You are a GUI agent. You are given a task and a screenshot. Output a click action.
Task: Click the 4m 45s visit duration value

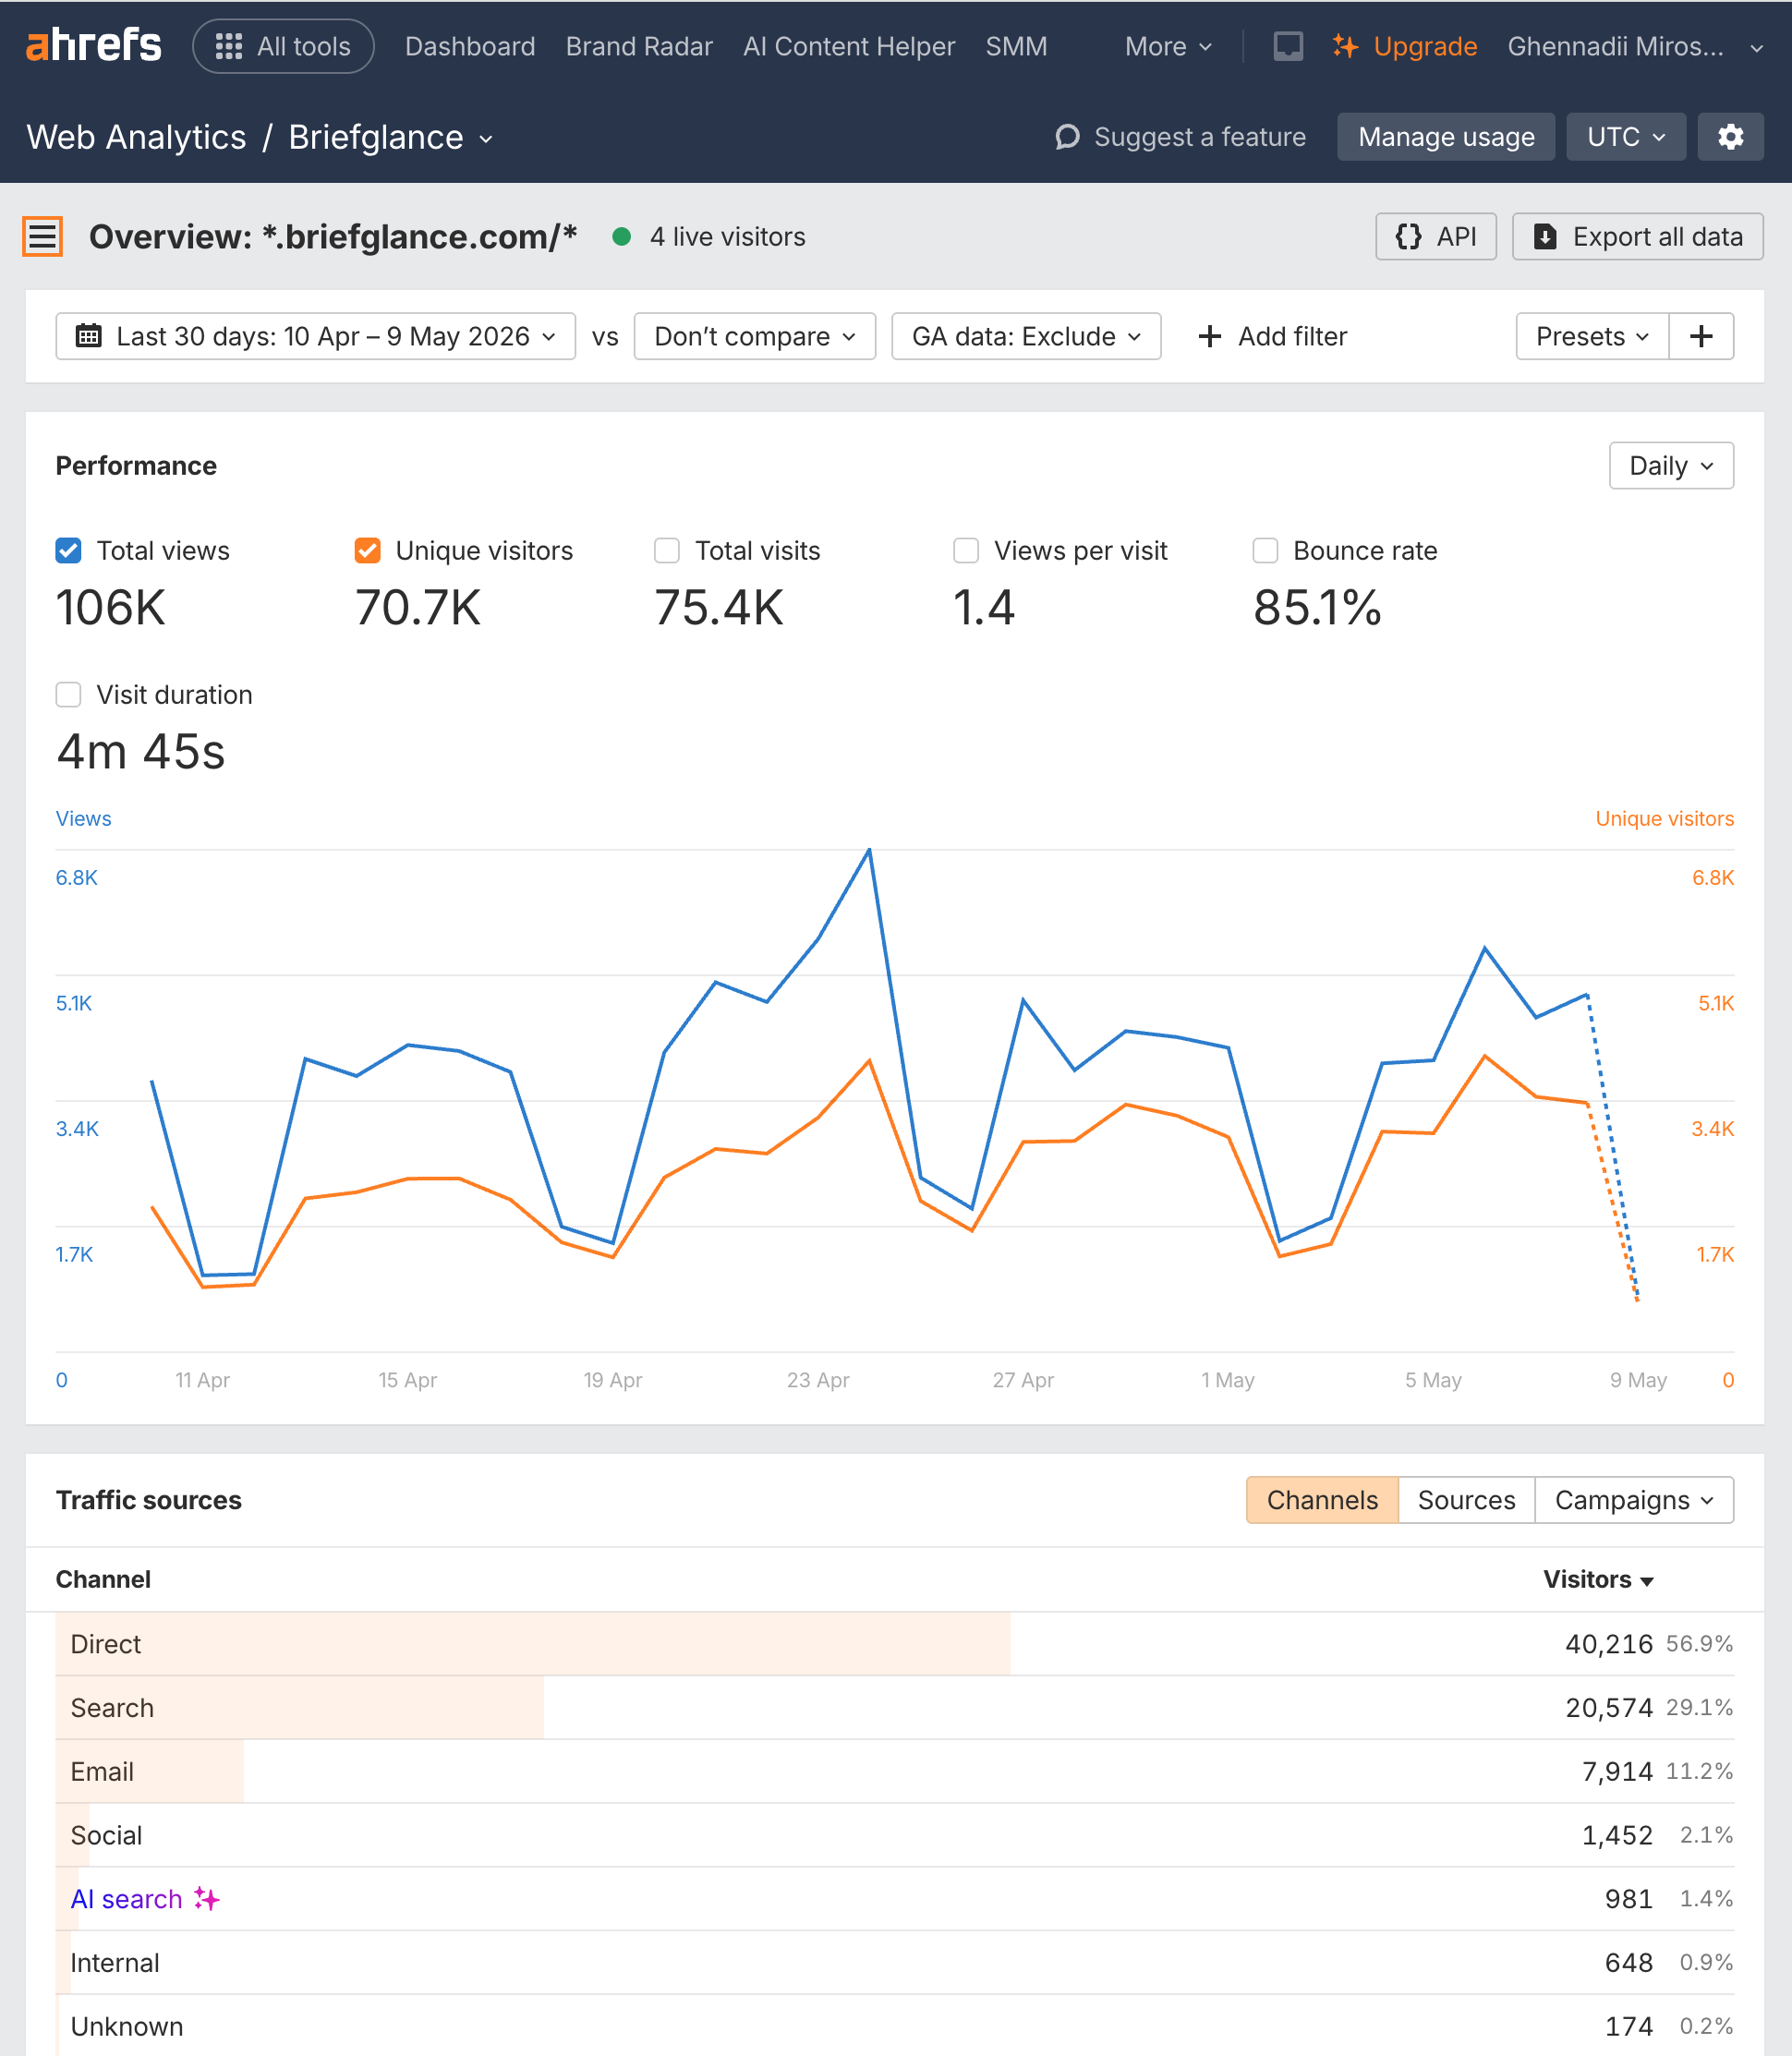pos(141,752)
